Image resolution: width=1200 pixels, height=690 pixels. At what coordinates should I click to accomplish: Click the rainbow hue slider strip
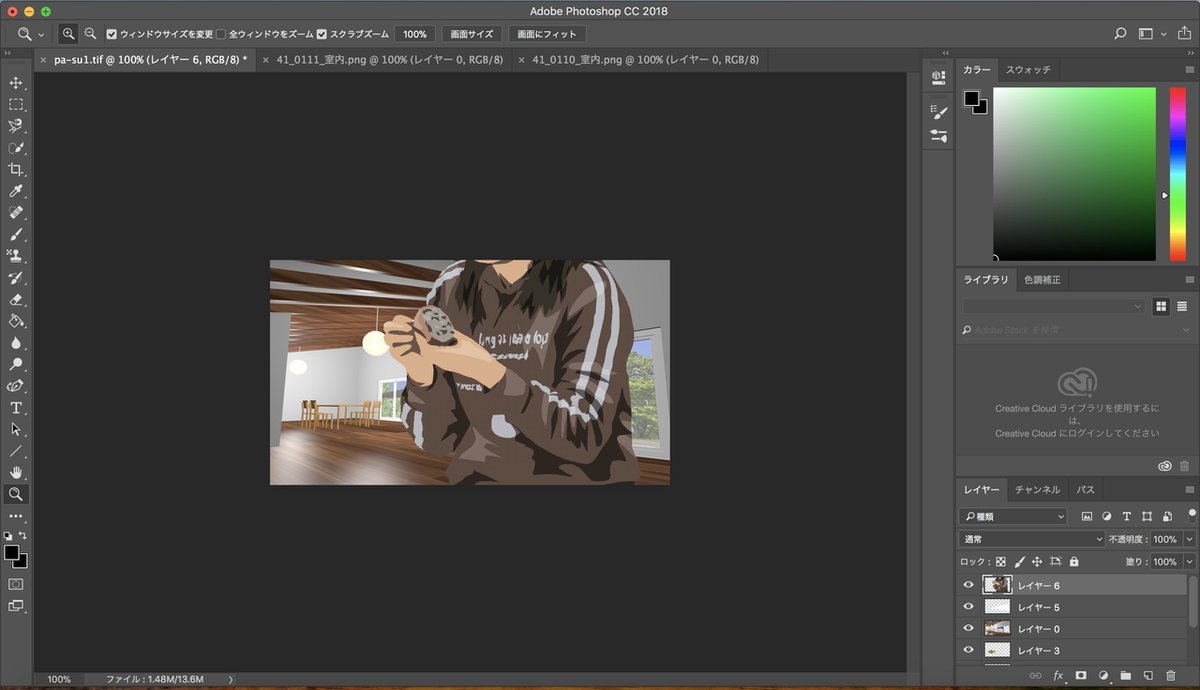click(1177, 174)
